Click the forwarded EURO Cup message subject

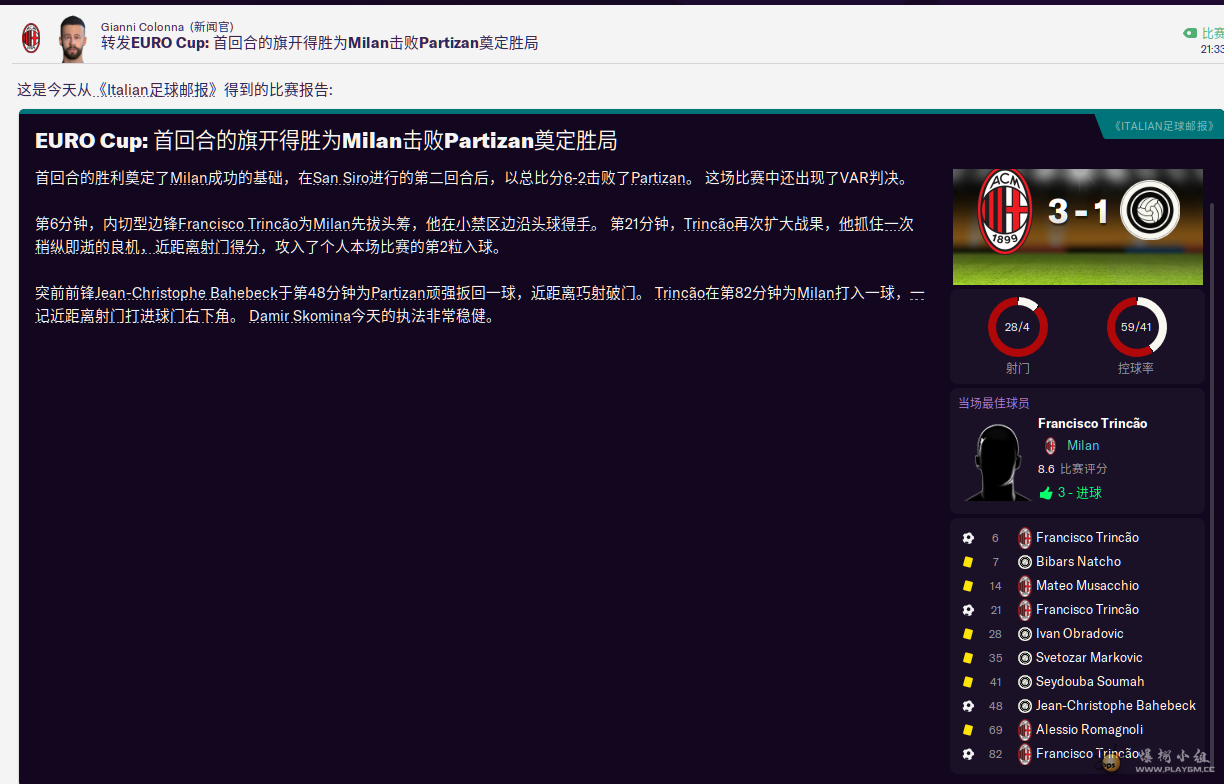(x=319, y=43)
